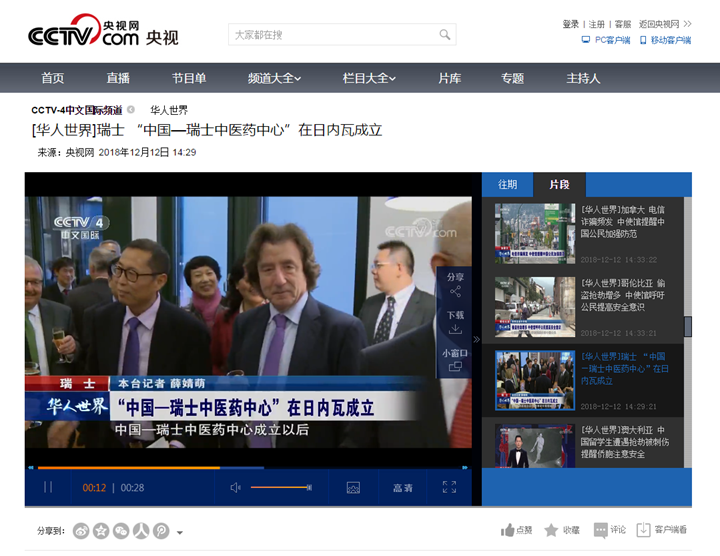720x556 pixels.
Task: Click the 注册 register link
Action: (x=596, y=24)
